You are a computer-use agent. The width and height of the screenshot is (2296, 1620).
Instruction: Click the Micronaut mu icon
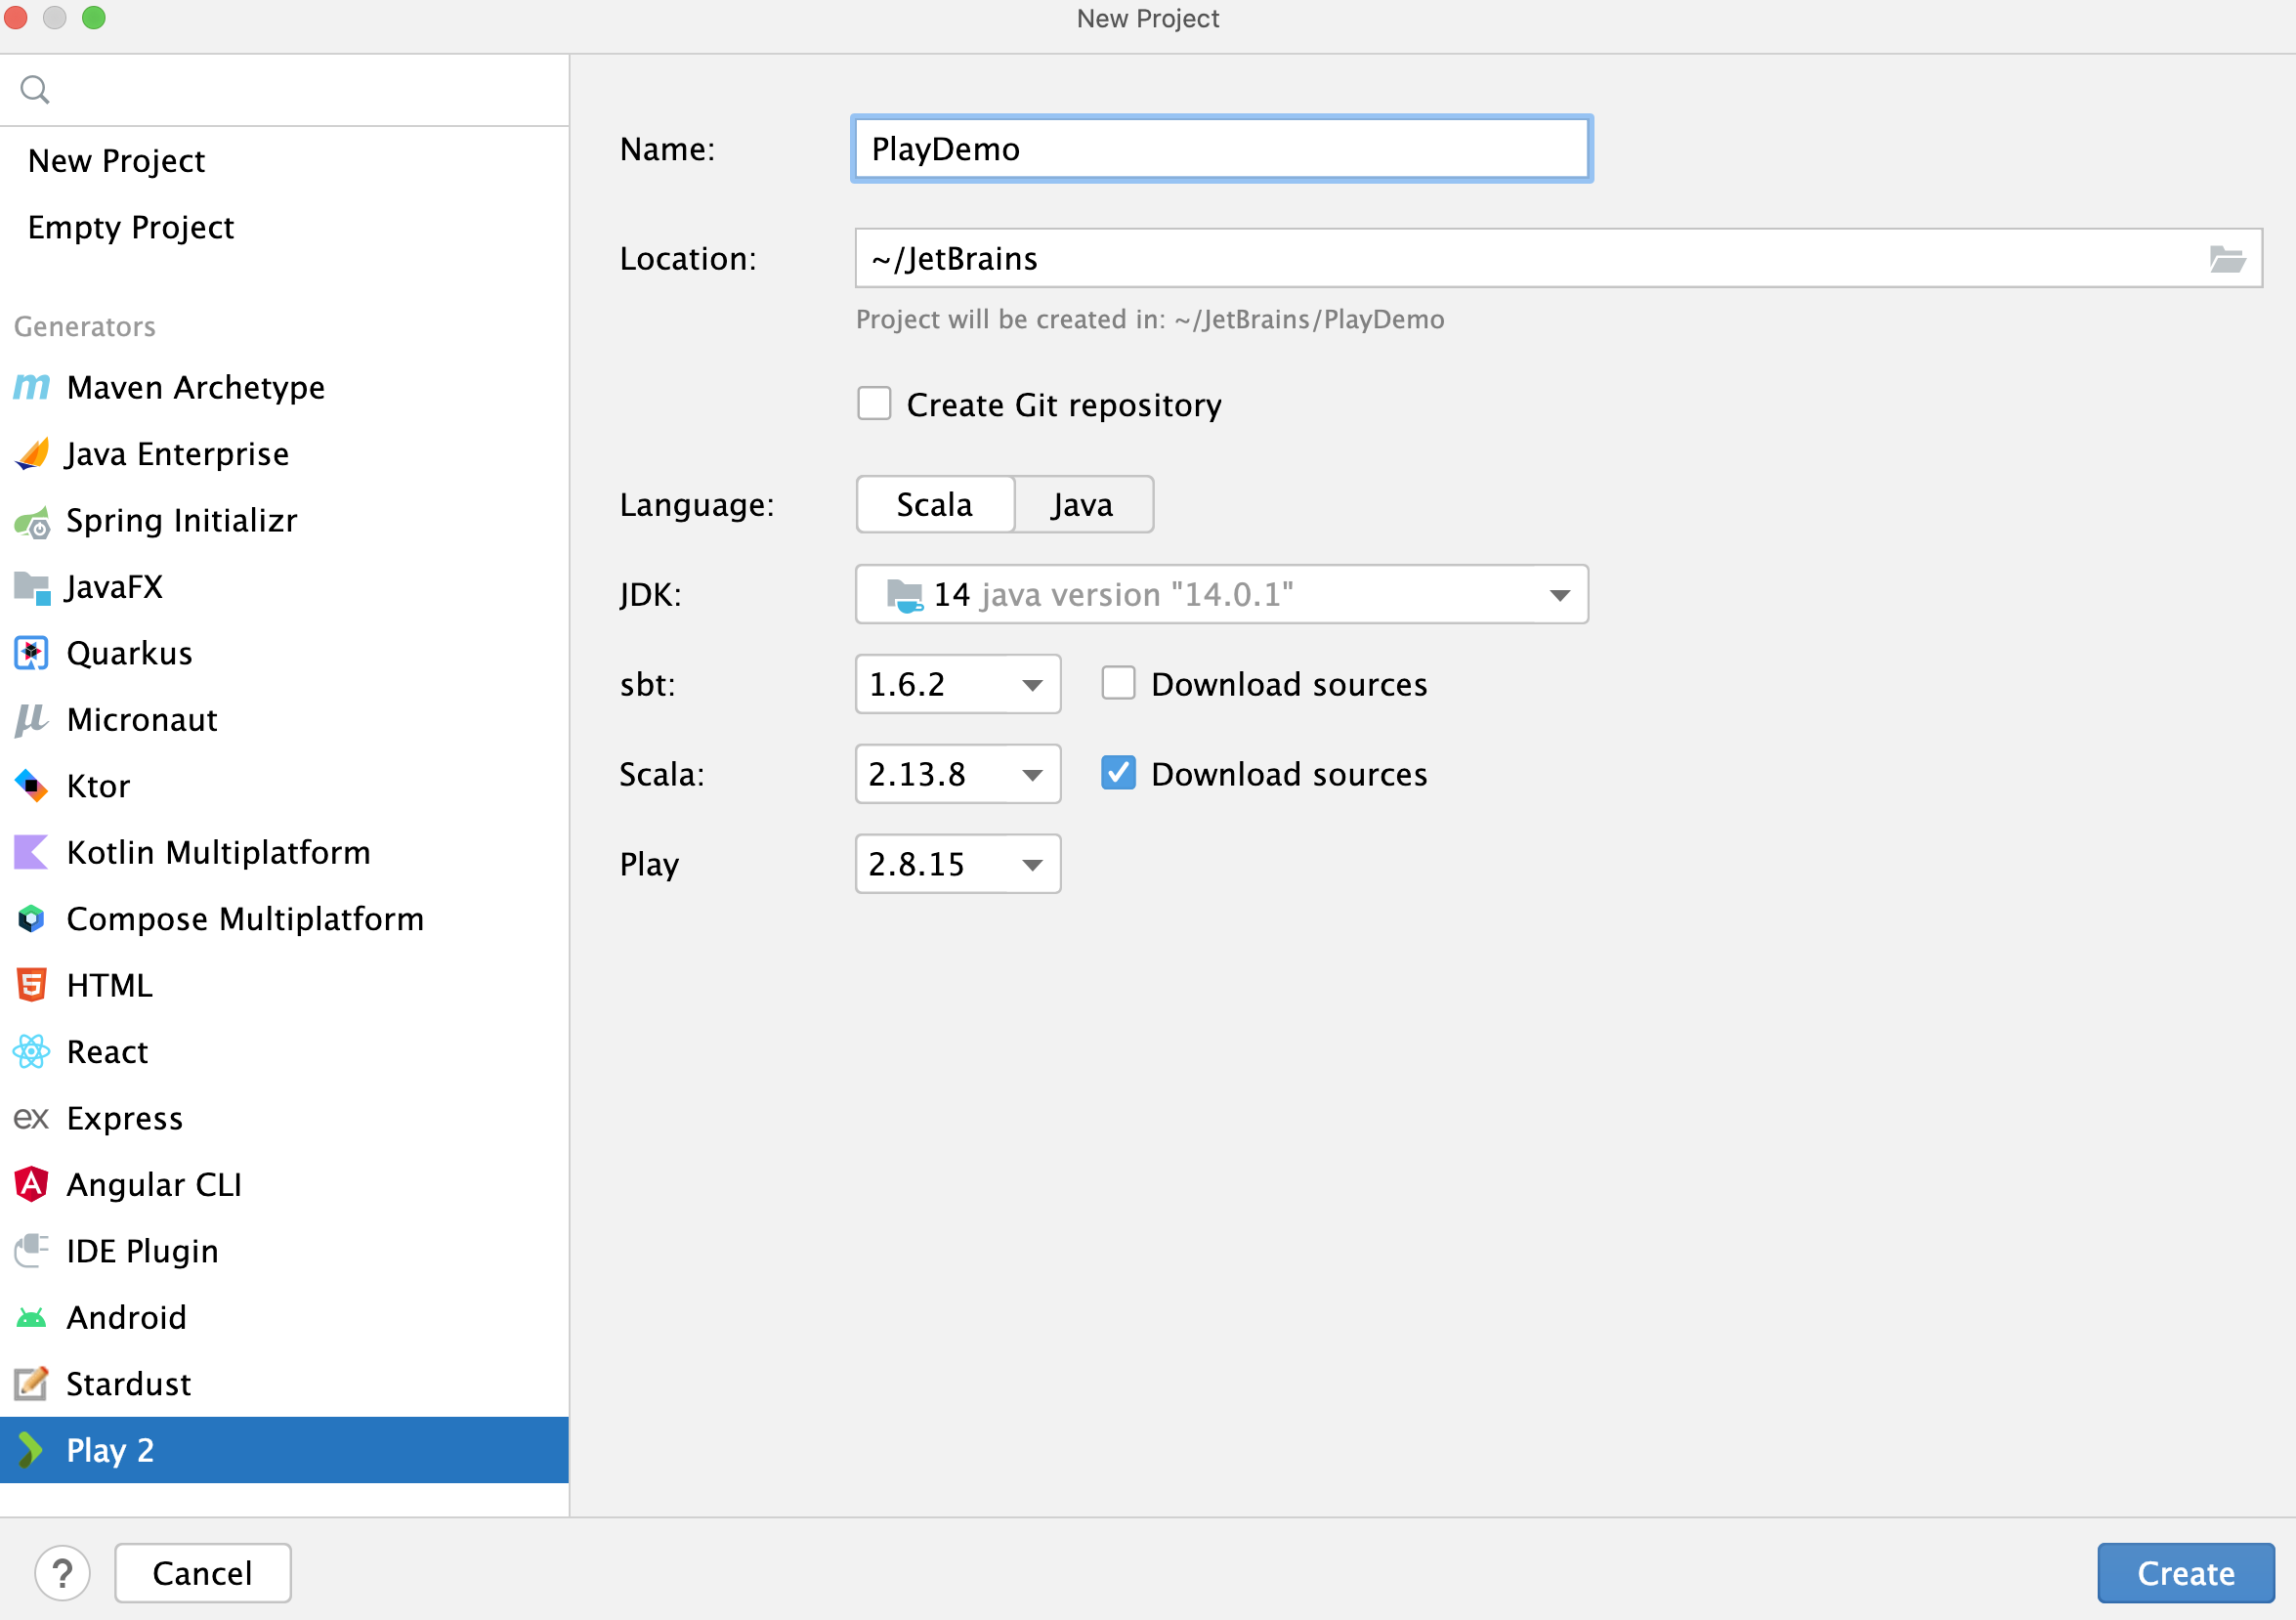[x=32, y=720]
